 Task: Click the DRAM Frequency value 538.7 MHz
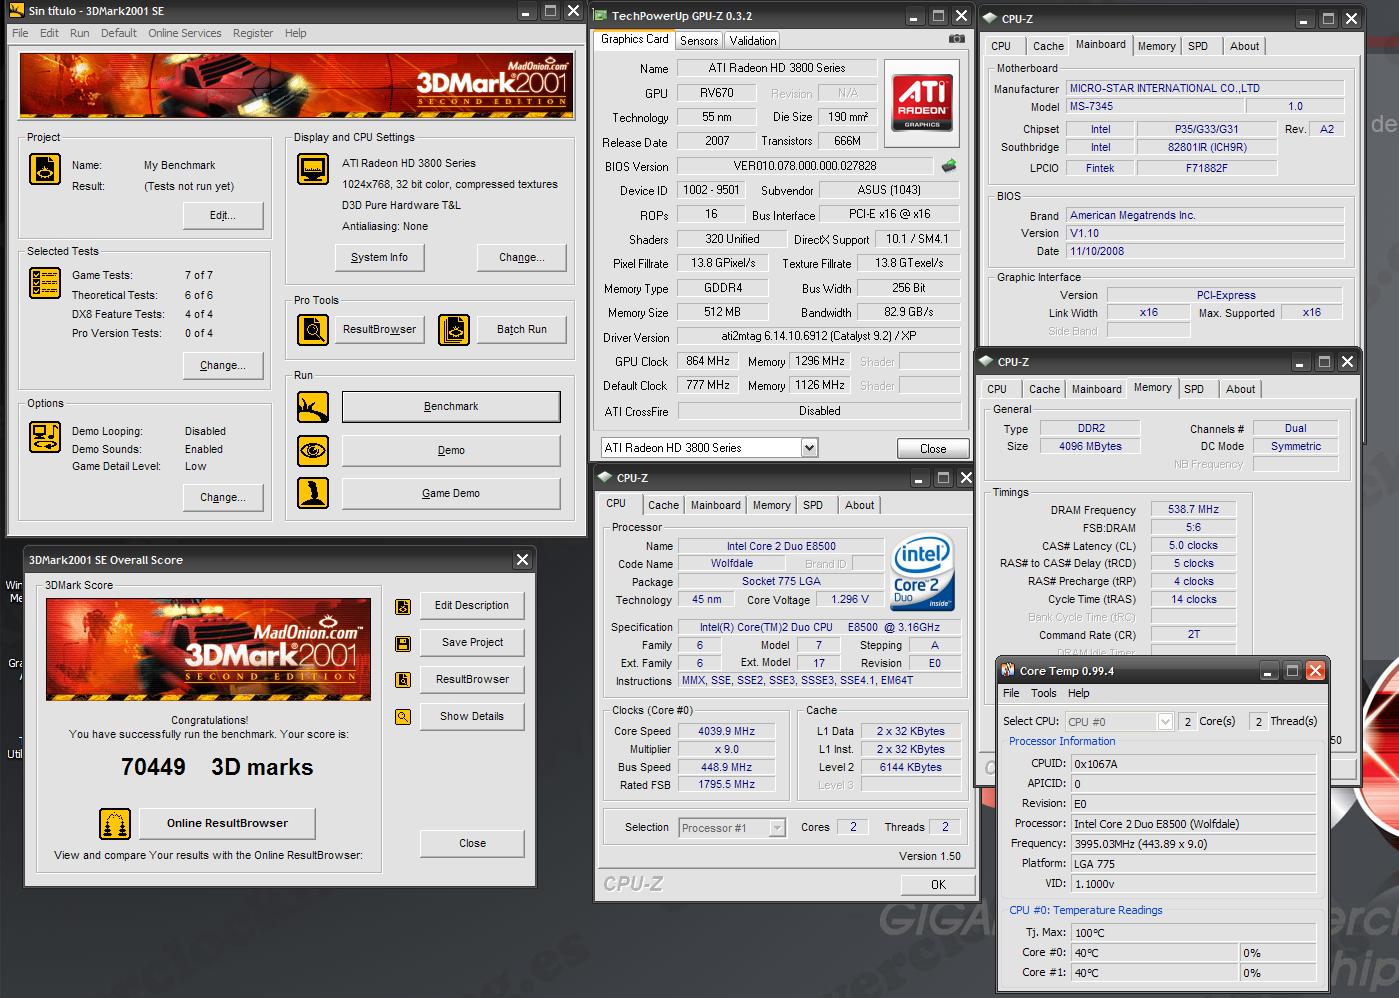pyautogui.click(x=1194, y=510)
